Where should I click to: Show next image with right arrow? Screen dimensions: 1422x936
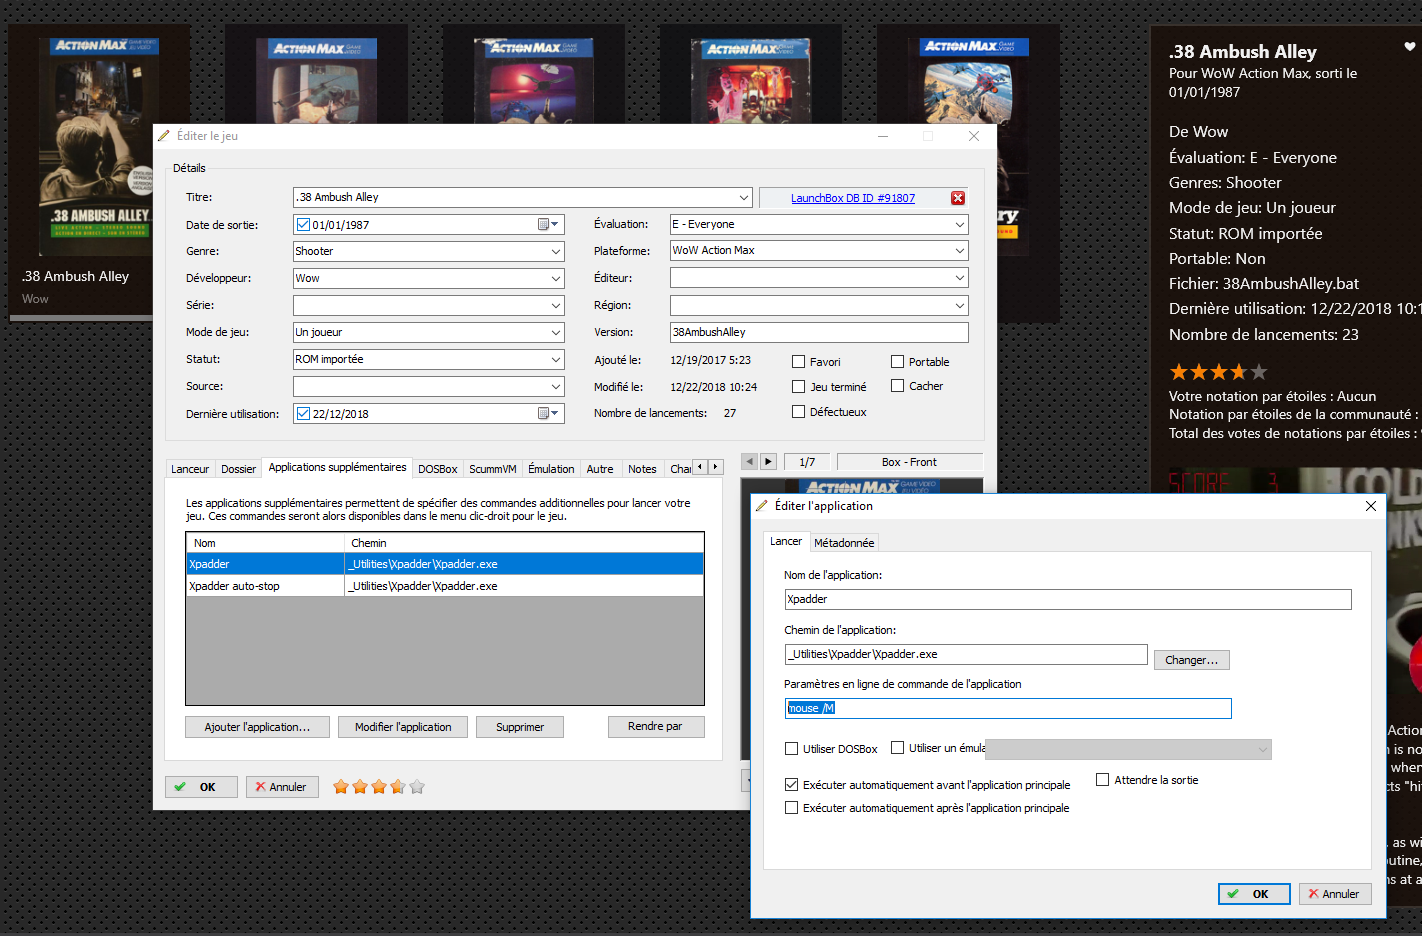(768, 462)
